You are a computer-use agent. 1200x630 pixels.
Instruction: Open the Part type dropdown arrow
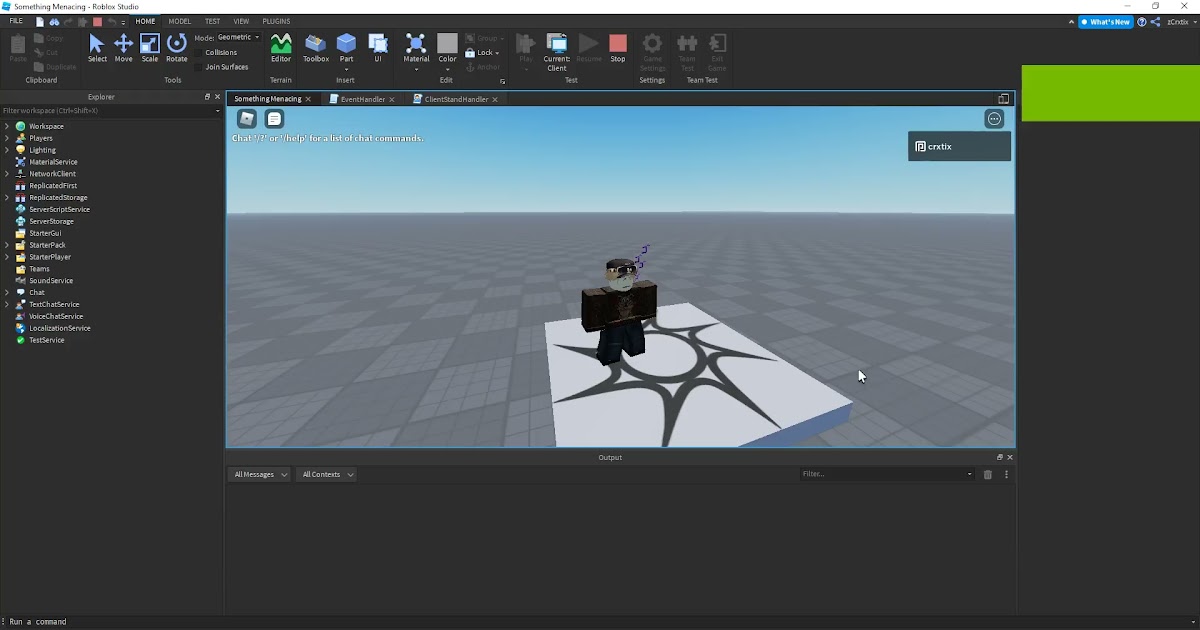346,68
